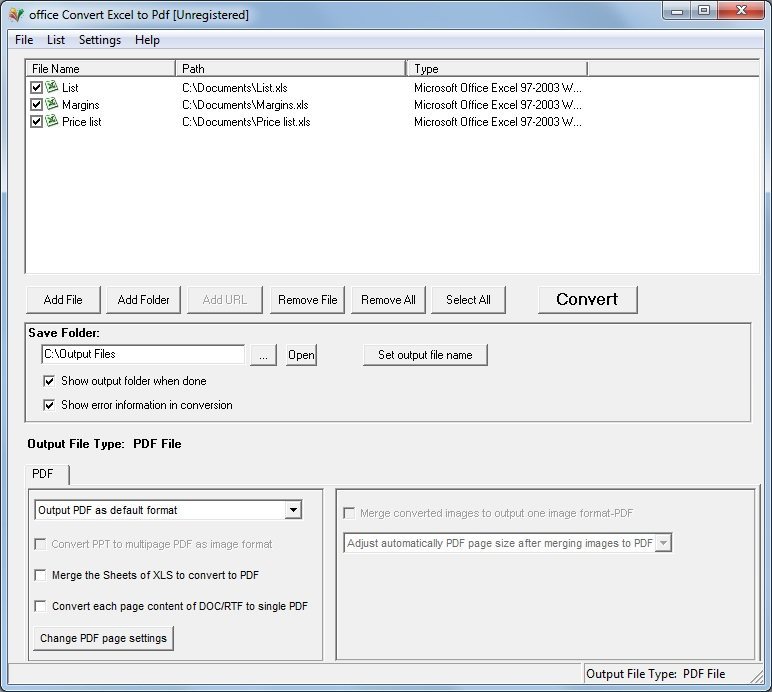The image size is (772, 692).
Task: Open the Help menu
Action: tap(147, 40)
